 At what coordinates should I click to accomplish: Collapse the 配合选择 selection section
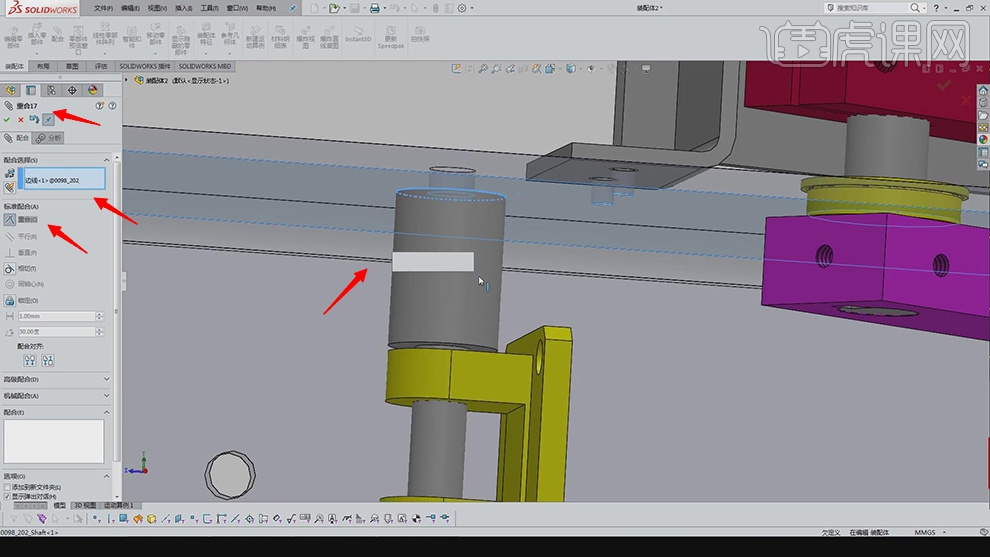[107, 160]
